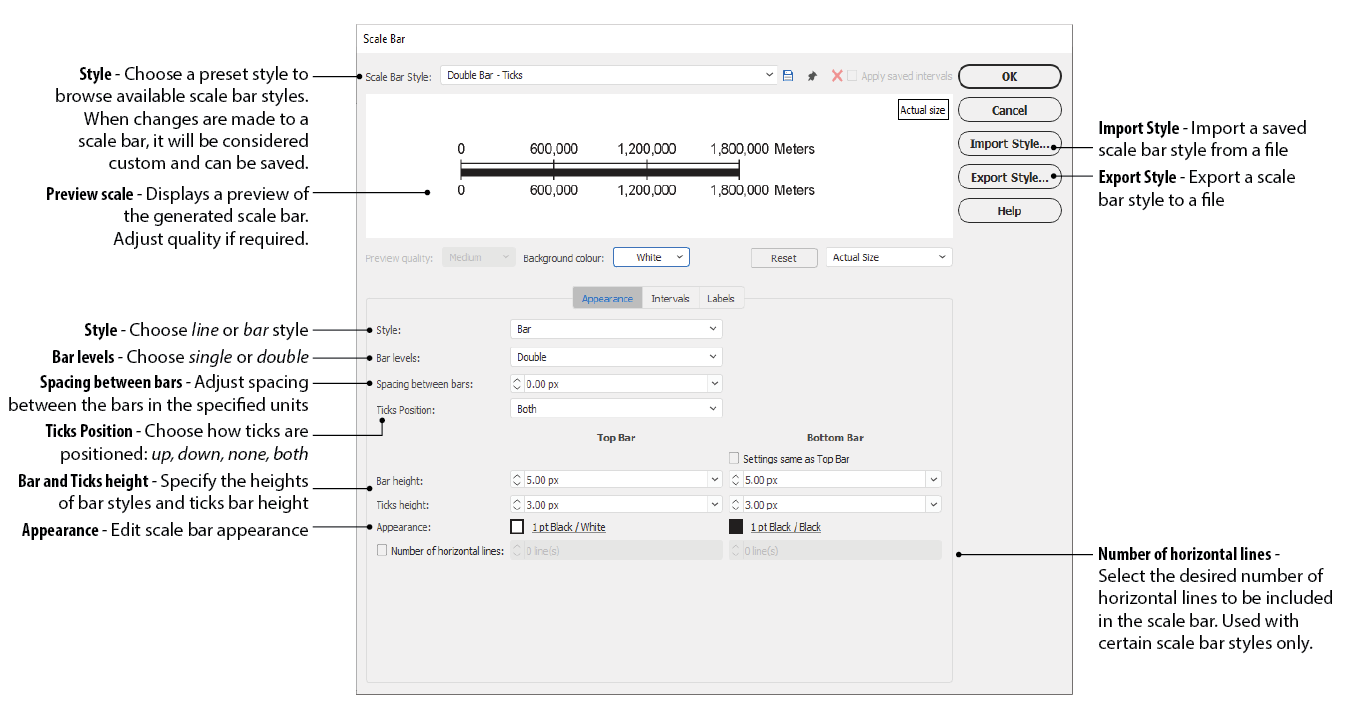This screenshot has height=721, width=1352.
Task: Click the Top Bar height spinner arrows
Action: pyautogui.click(x=517, y=480)
